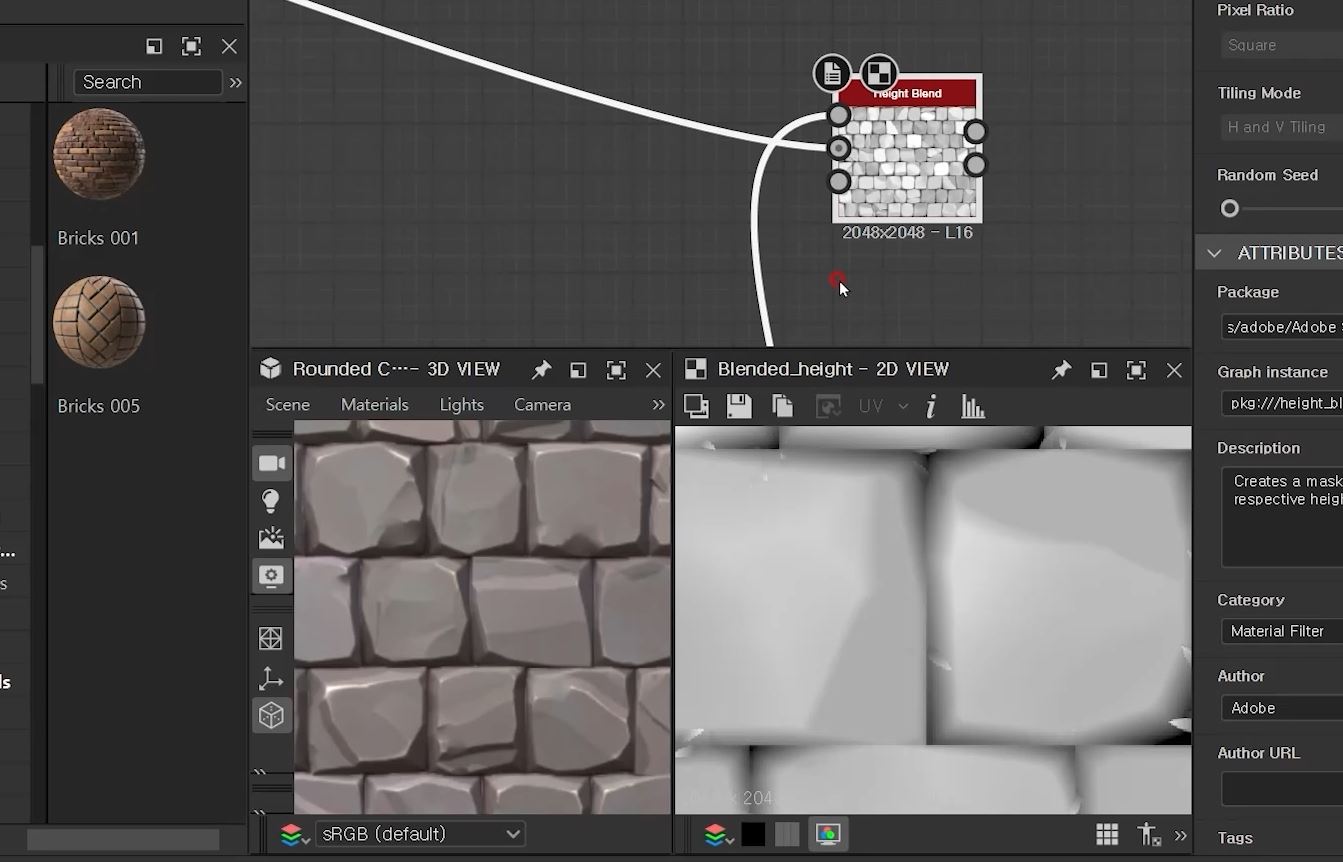
Task: Pin the Blended_height 2D view panel
Action: tap(1061, 370)
